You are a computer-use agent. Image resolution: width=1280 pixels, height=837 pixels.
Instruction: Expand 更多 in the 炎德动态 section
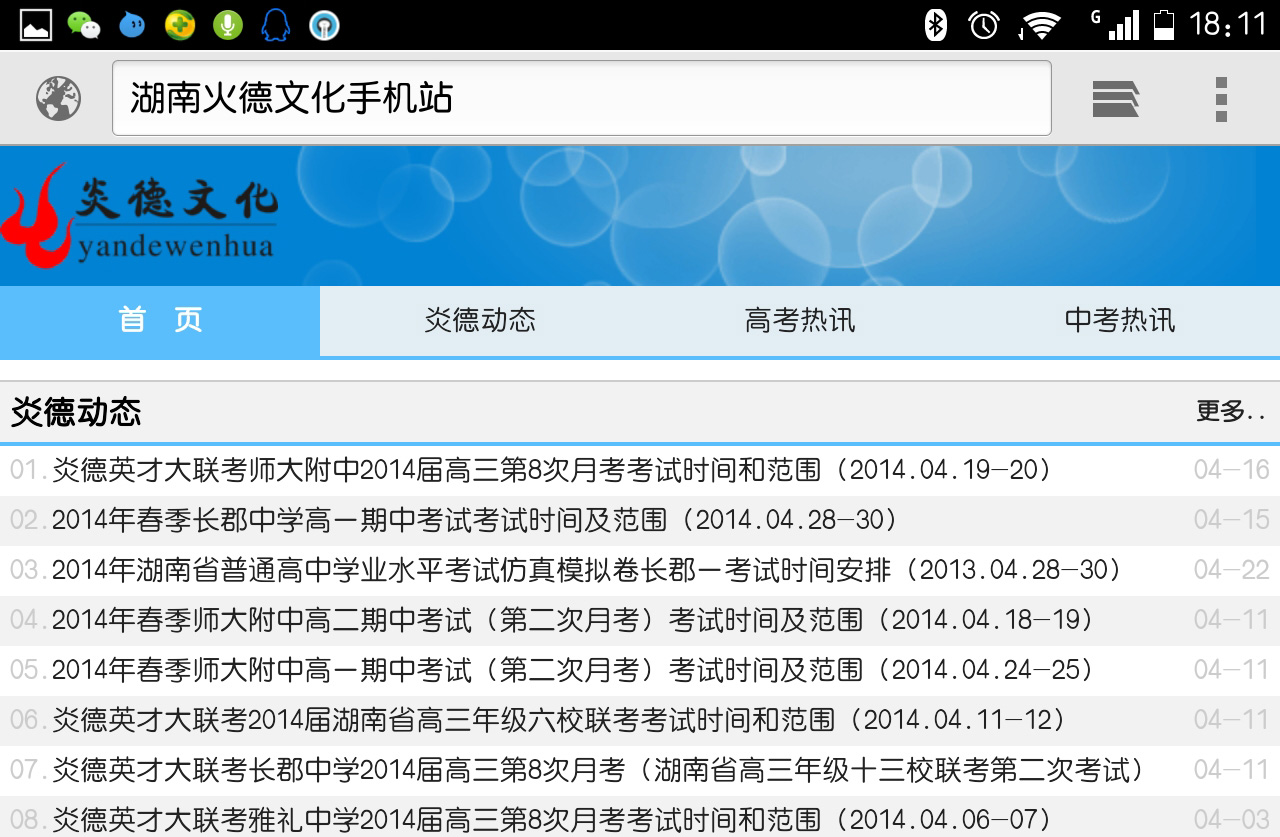1231,411
